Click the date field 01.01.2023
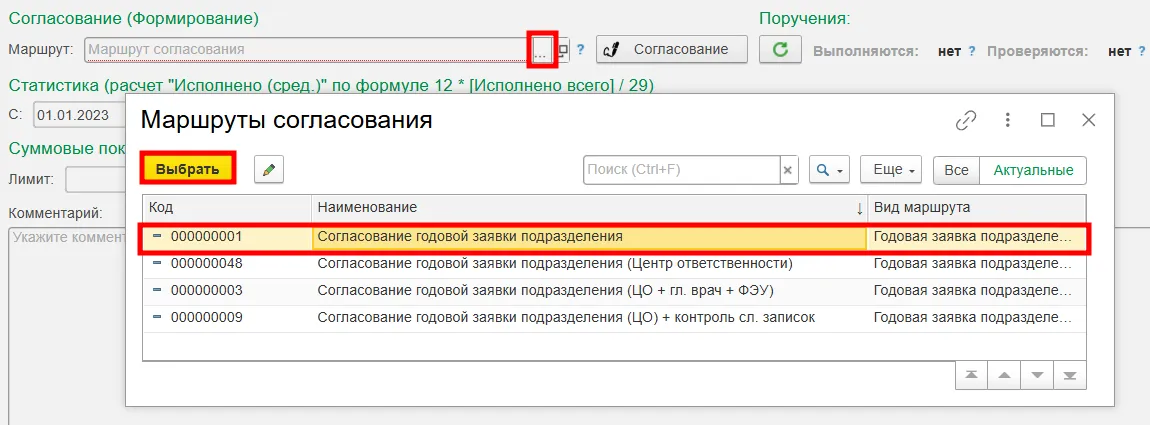The width and height of the screenshot is (1150, 425). (79, 115)
